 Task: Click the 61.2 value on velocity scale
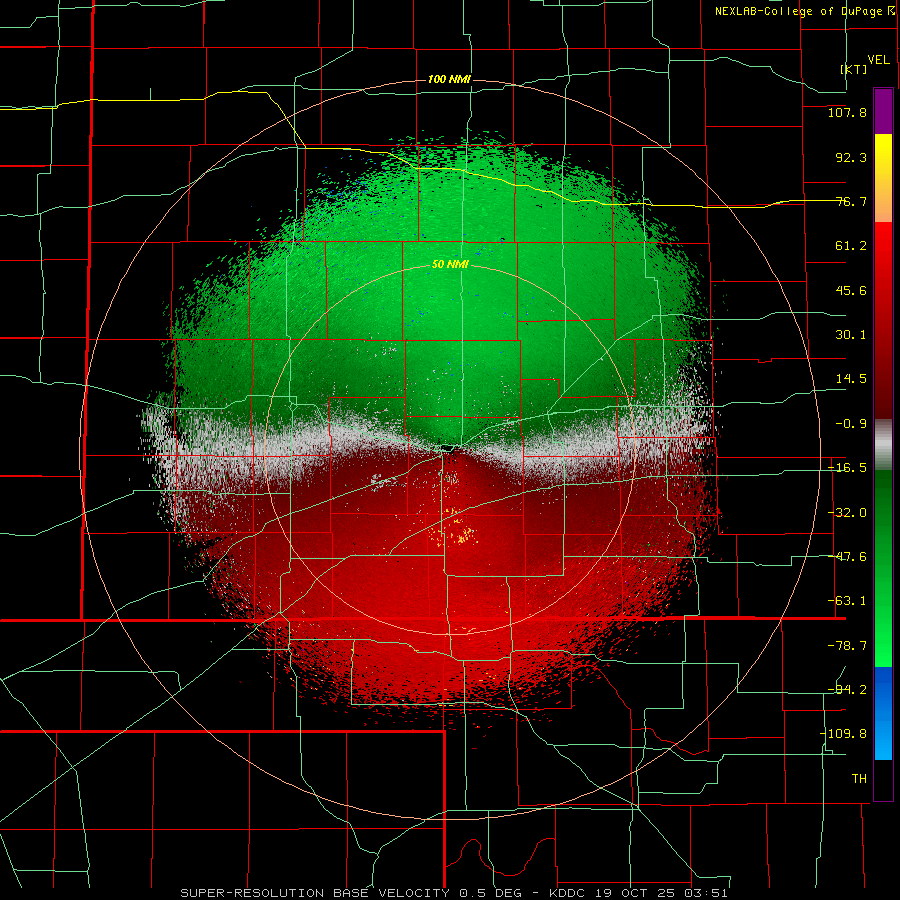click(x=851, y=246)
